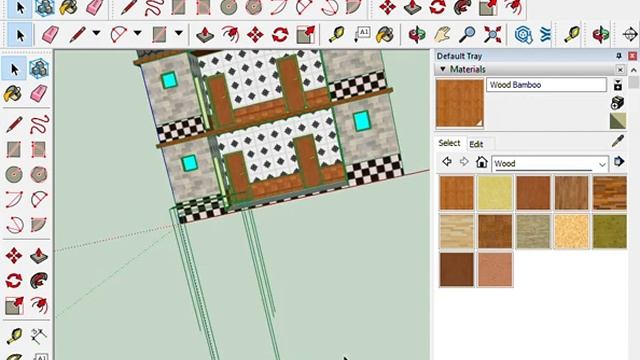The width and height of the screenshot is (640, 360).
Task: Click Eraser in the horizontal Getting Started toolbar
Action: pos(51,34)
